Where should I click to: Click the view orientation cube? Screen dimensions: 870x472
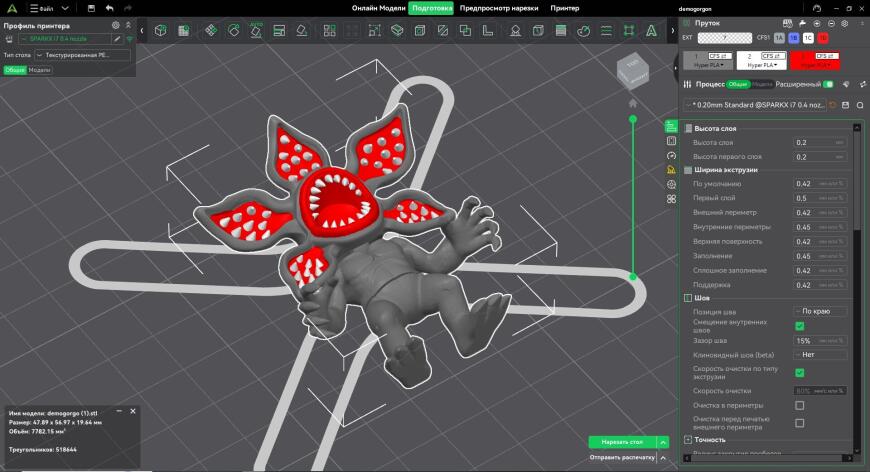pyautogui.click(x=633, y=71)
